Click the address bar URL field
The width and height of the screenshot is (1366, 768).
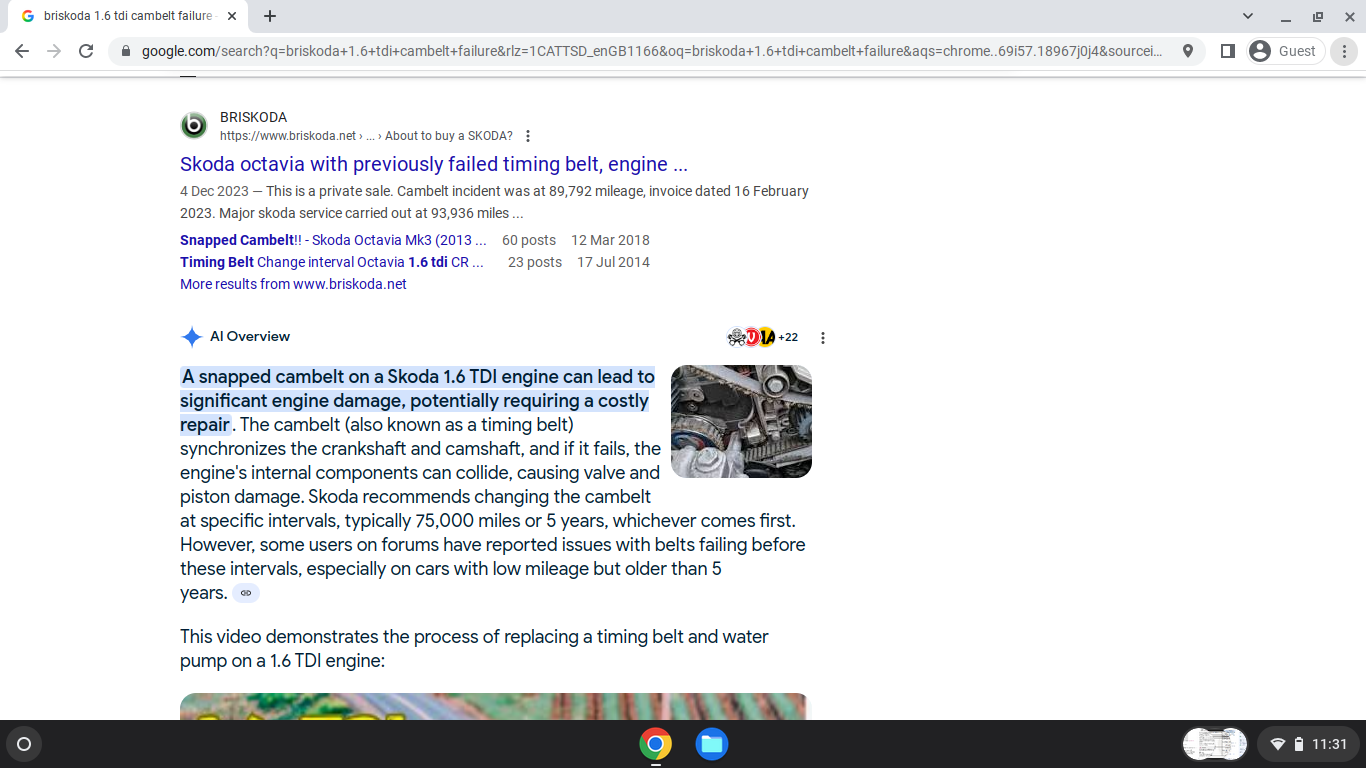coord(652,51)
